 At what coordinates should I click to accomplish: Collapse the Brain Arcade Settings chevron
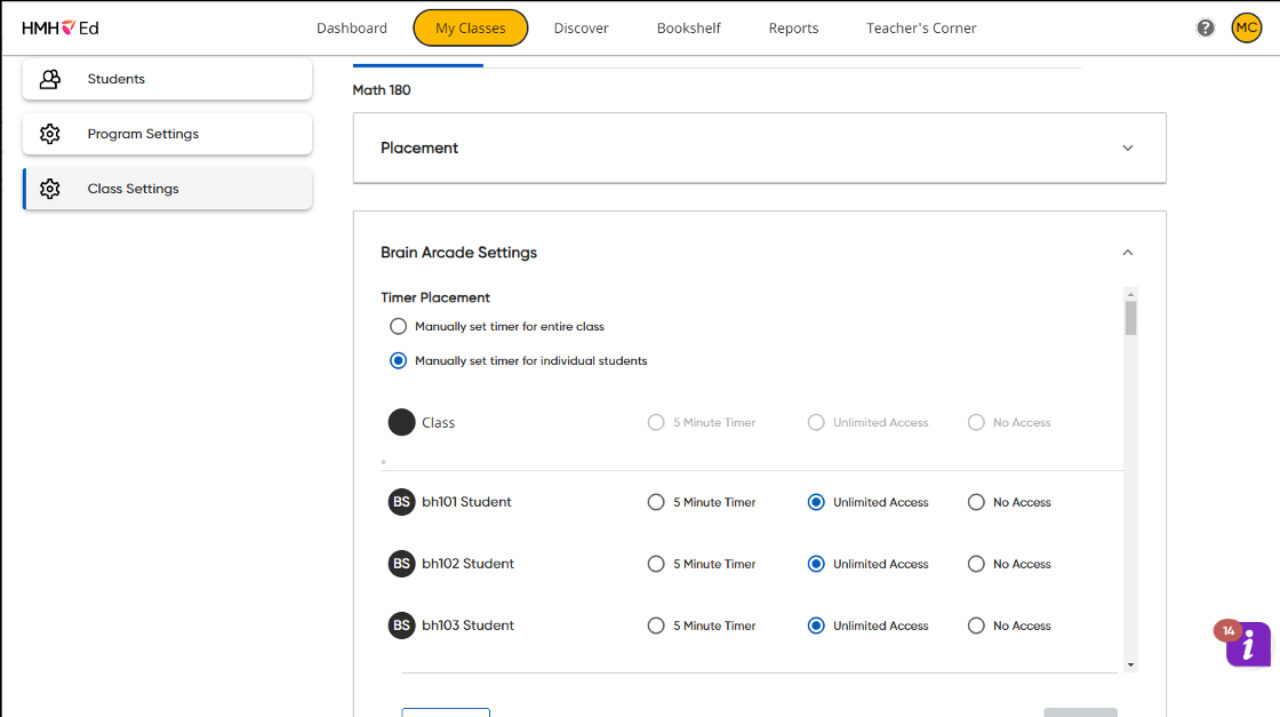click(1128, 253)
